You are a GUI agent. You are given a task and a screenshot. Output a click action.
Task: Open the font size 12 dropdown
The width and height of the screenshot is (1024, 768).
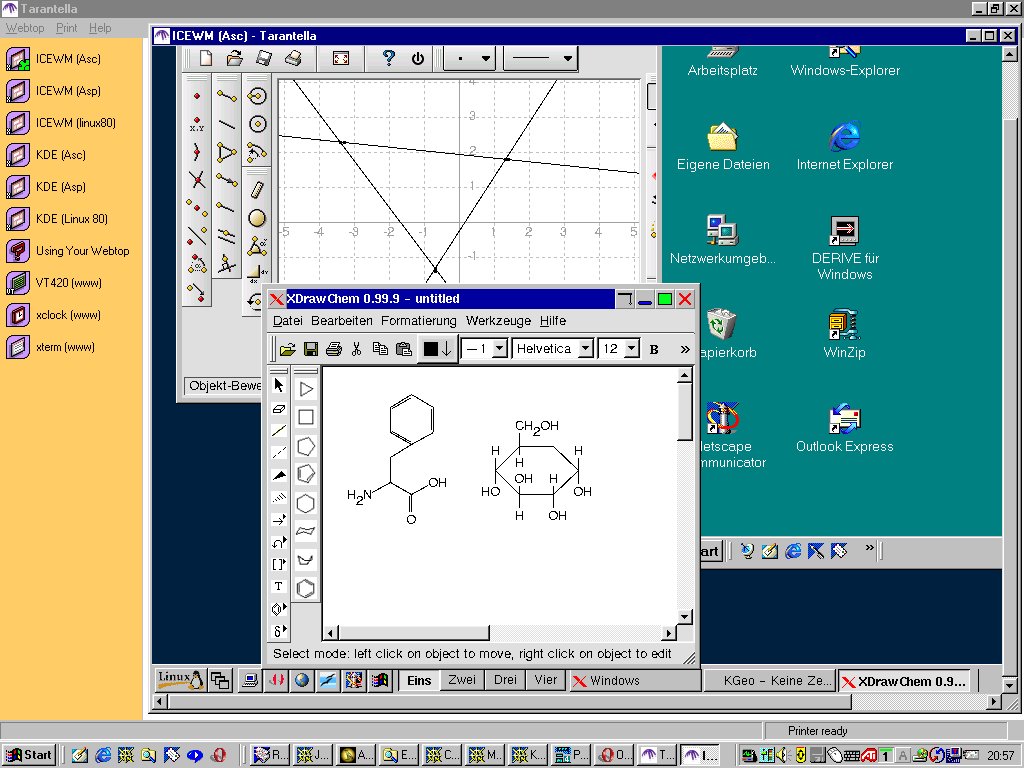[632, 349]
